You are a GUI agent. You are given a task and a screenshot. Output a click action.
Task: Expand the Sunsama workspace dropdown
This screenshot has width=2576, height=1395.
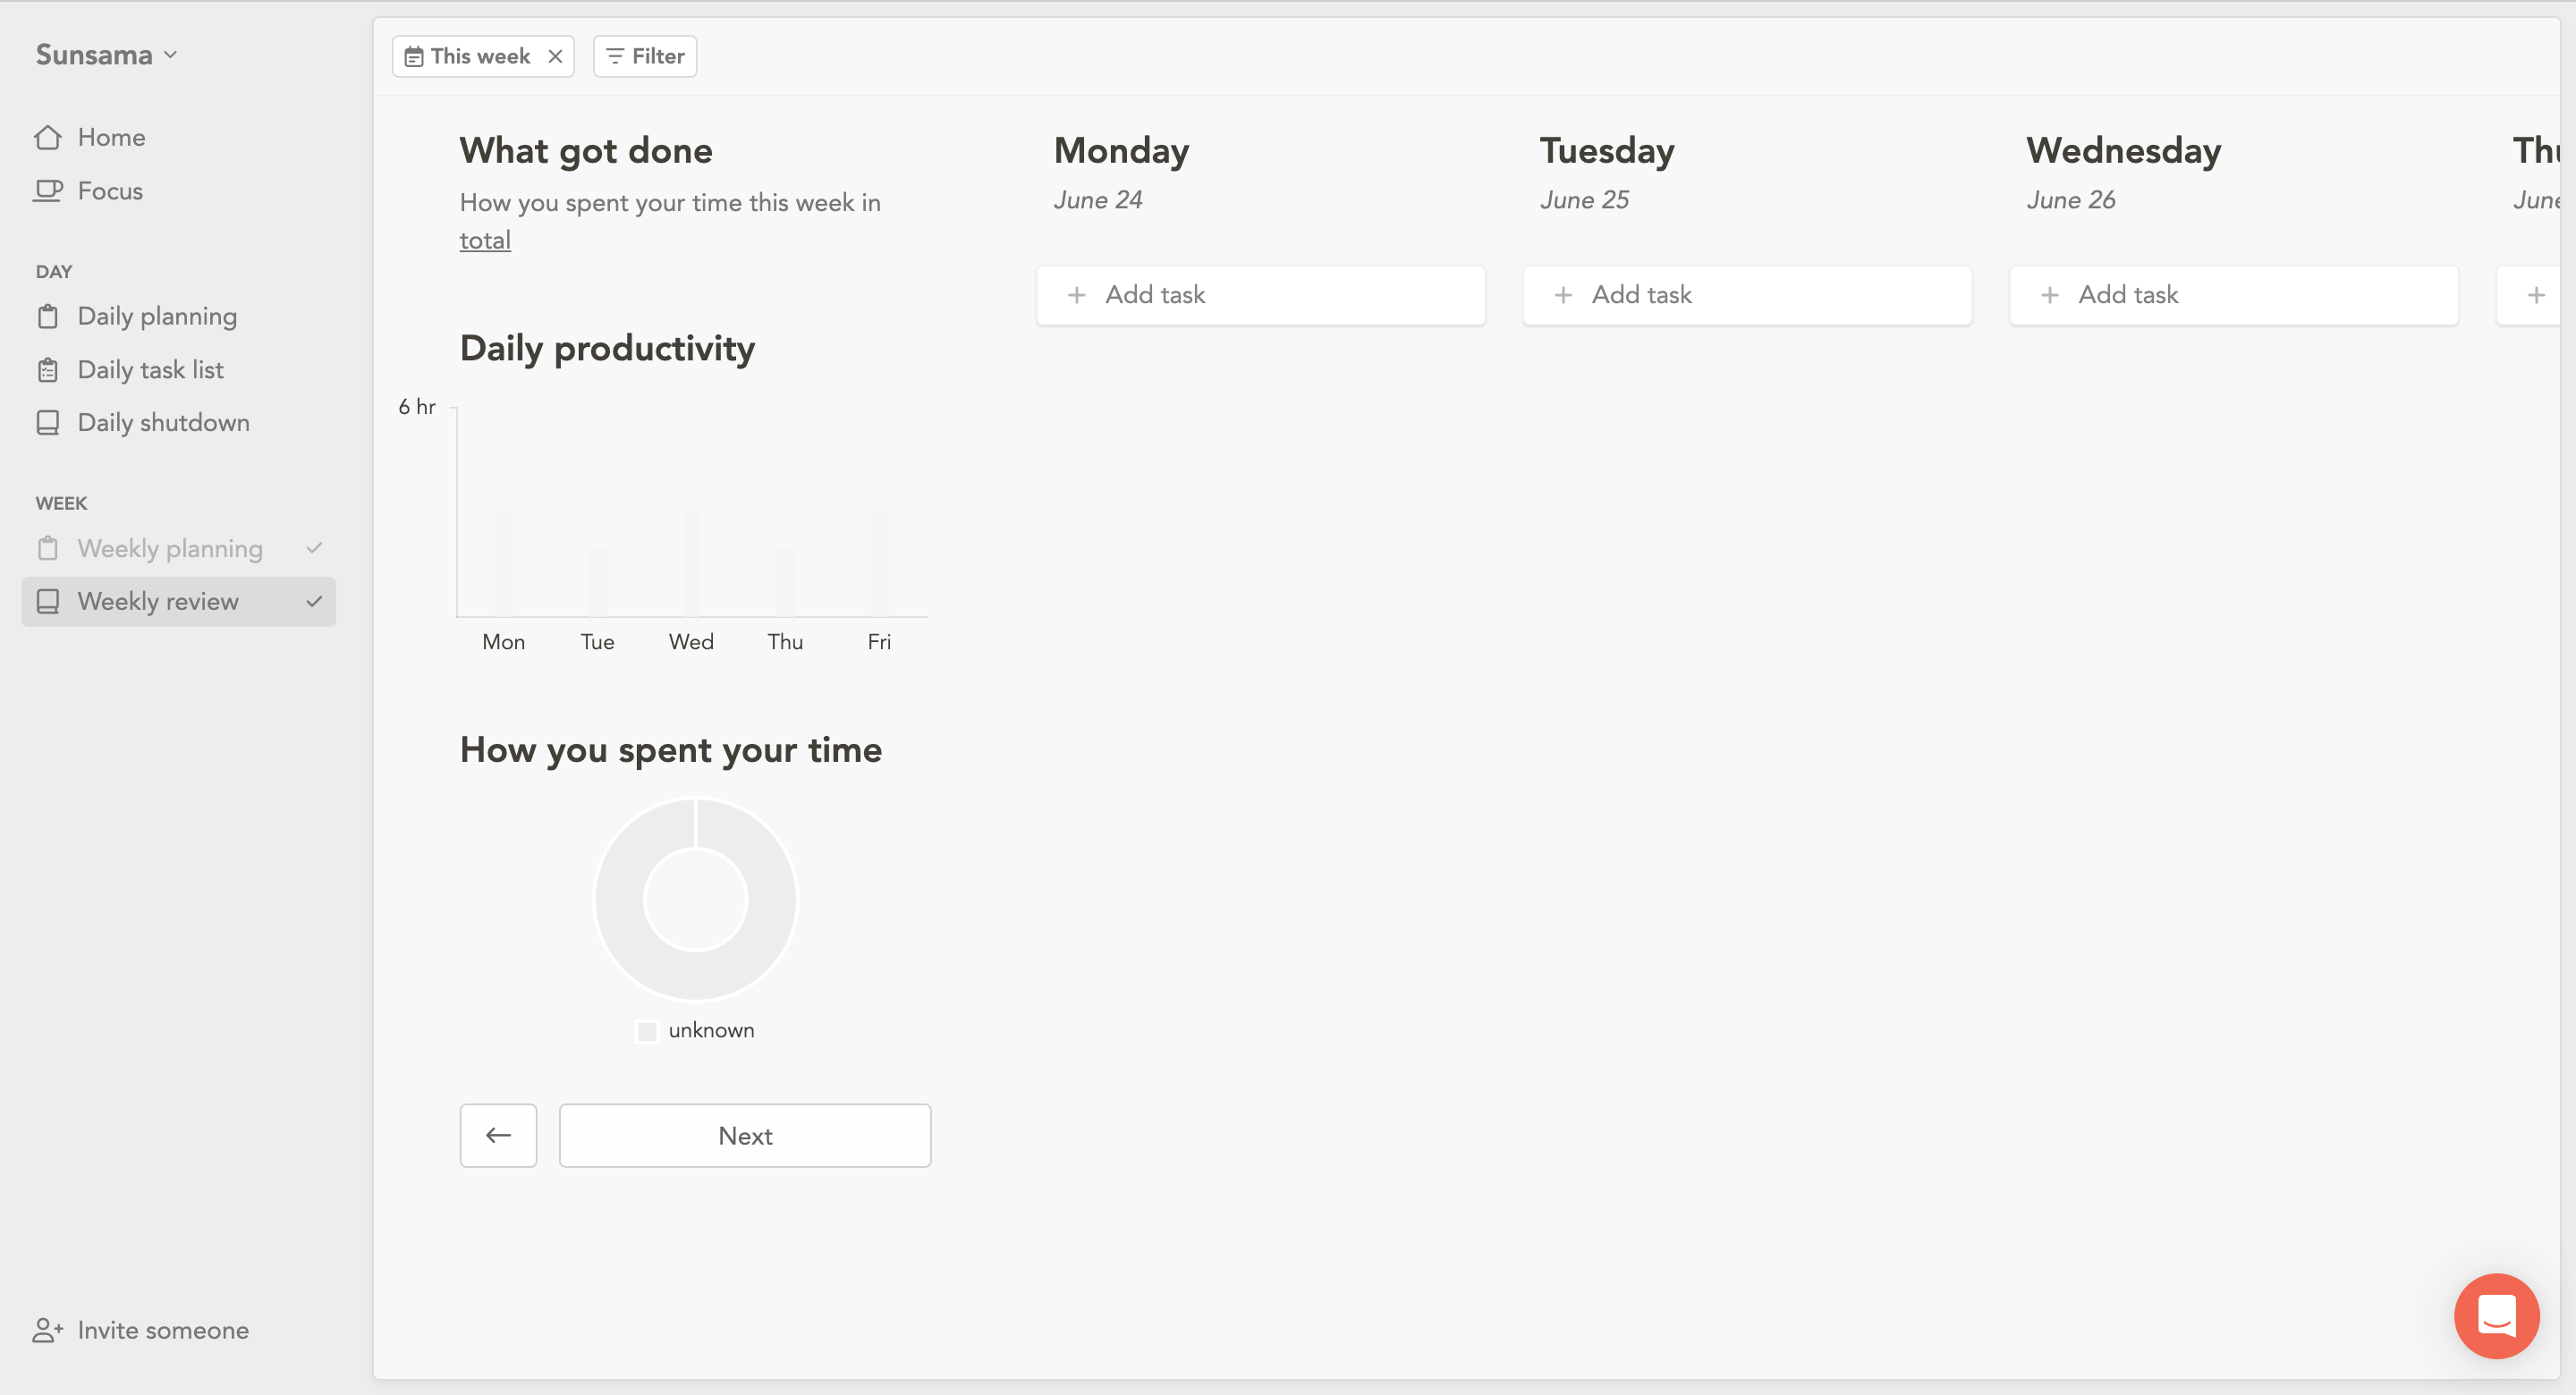(x=106, y=55)
